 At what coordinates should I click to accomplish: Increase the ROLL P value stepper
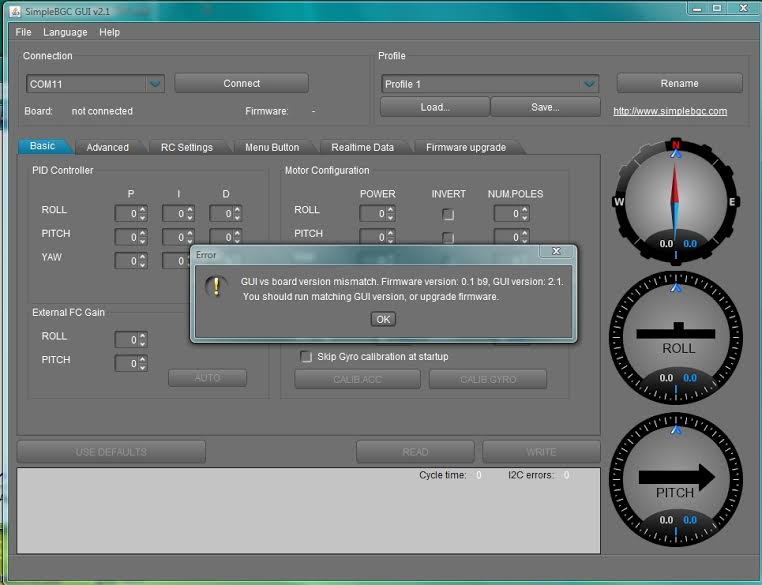point(142,210)
